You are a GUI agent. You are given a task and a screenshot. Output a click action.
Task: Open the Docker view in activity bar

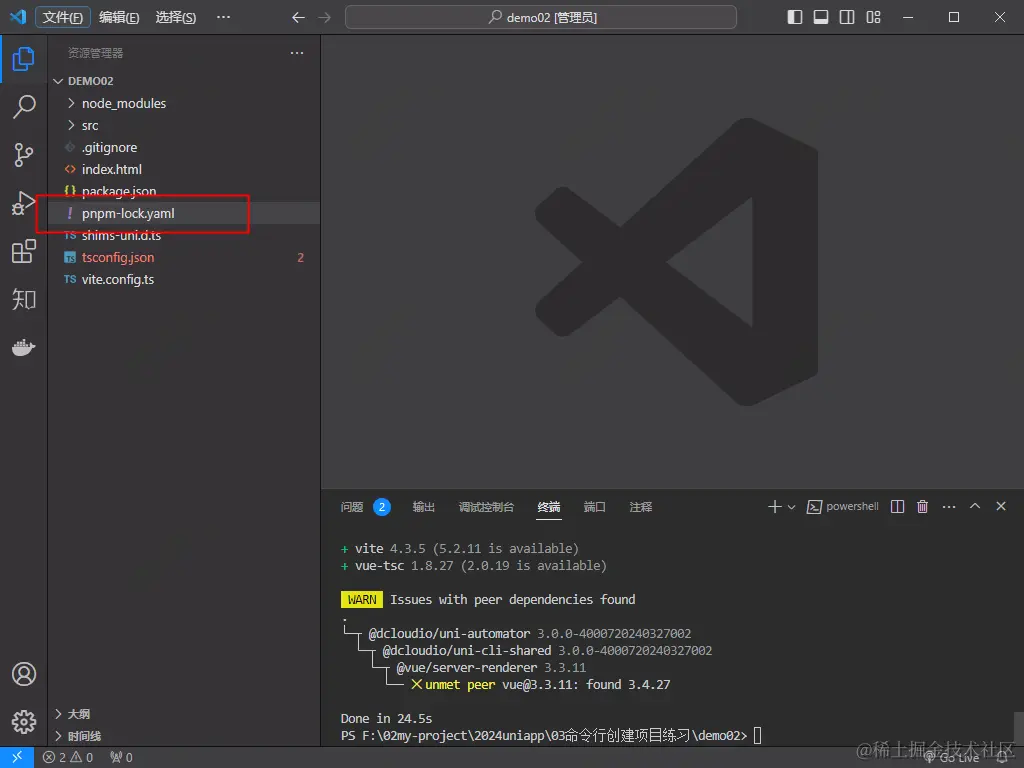(24, 347)
